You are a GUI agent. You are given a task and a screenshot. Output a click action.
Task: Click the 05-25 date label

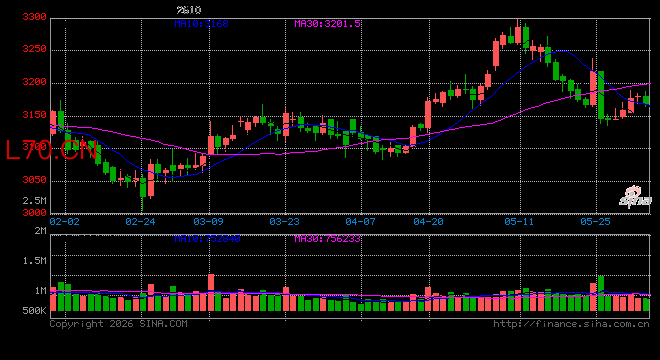595,221
